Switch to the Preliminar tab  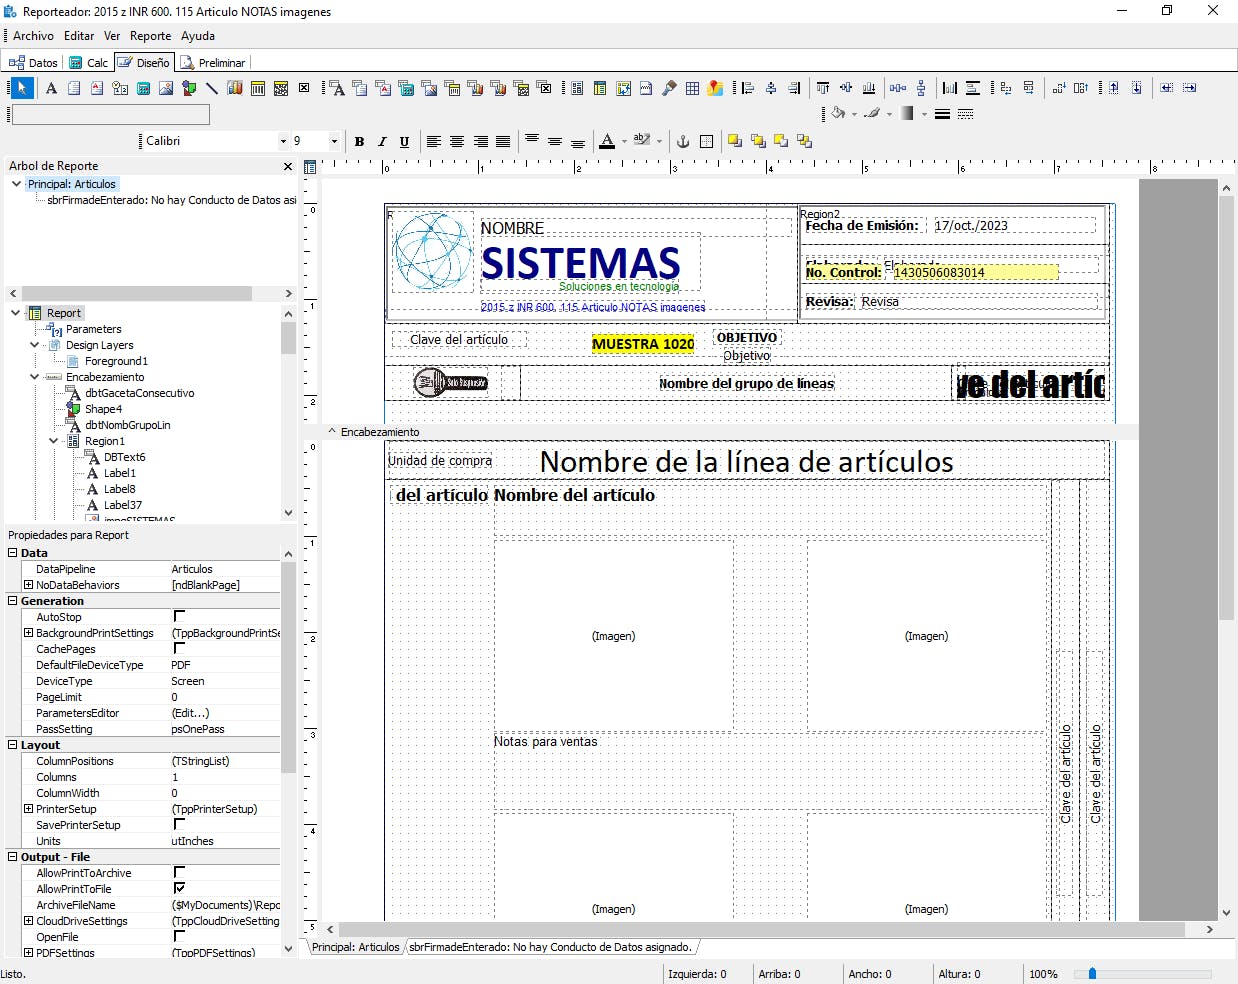213,62
